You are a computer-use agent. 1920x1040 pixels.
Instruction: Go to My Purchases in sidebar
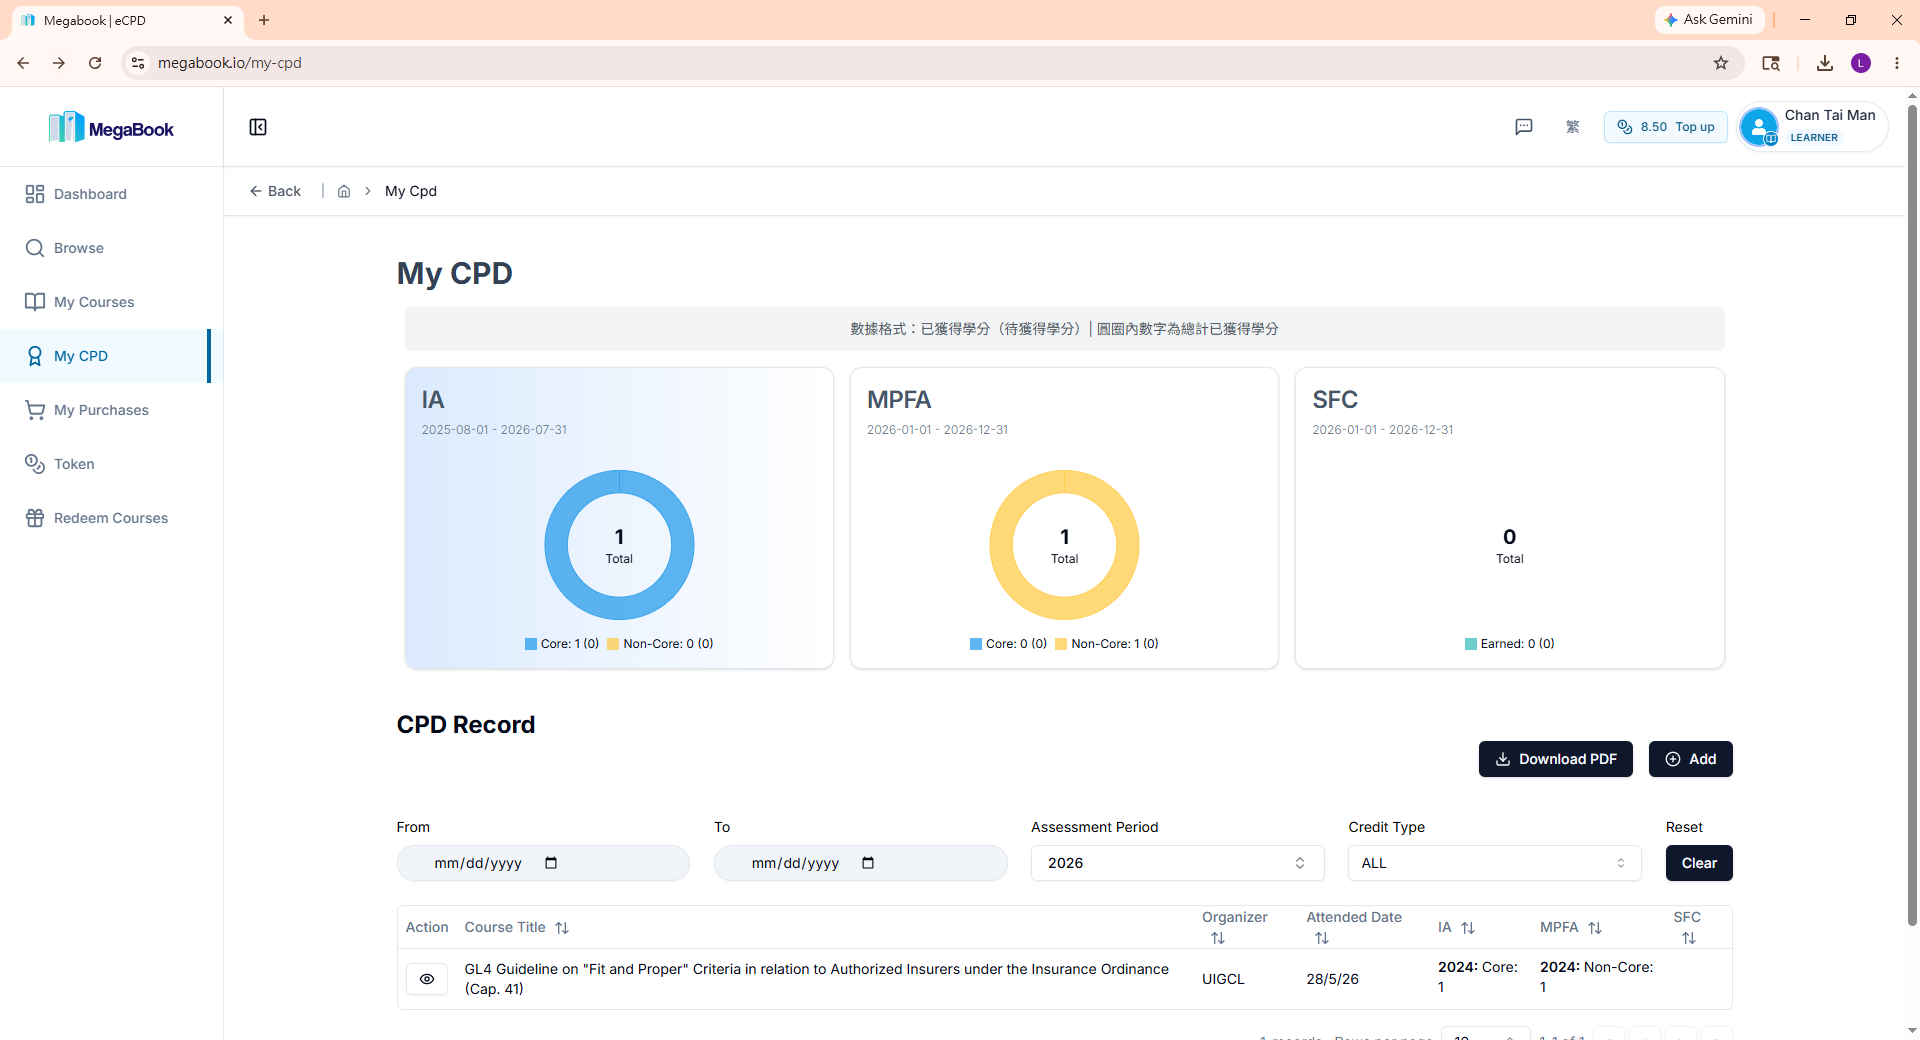pyautogui.click(x=101, y=410)
